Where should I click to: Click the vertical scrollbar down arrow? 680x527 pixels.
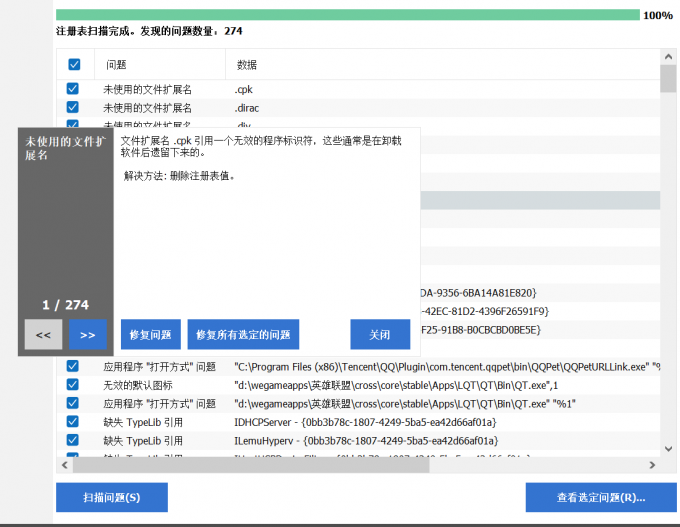[668, 449]
